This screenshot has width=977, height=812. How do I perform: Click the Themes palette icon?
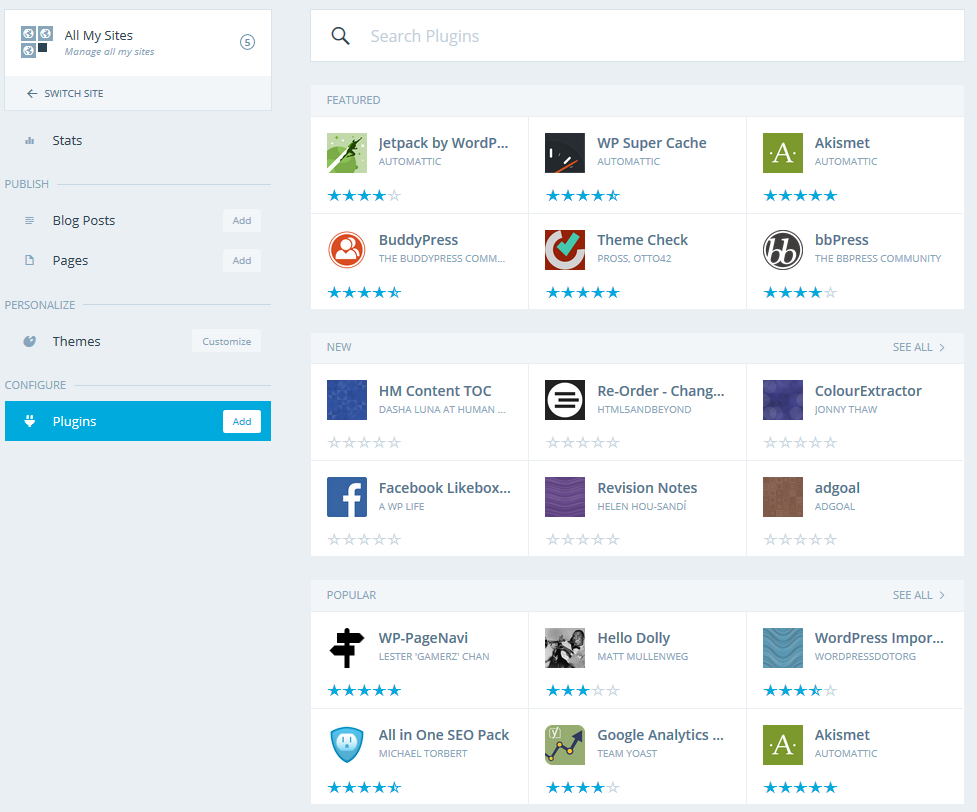[29, 342]
